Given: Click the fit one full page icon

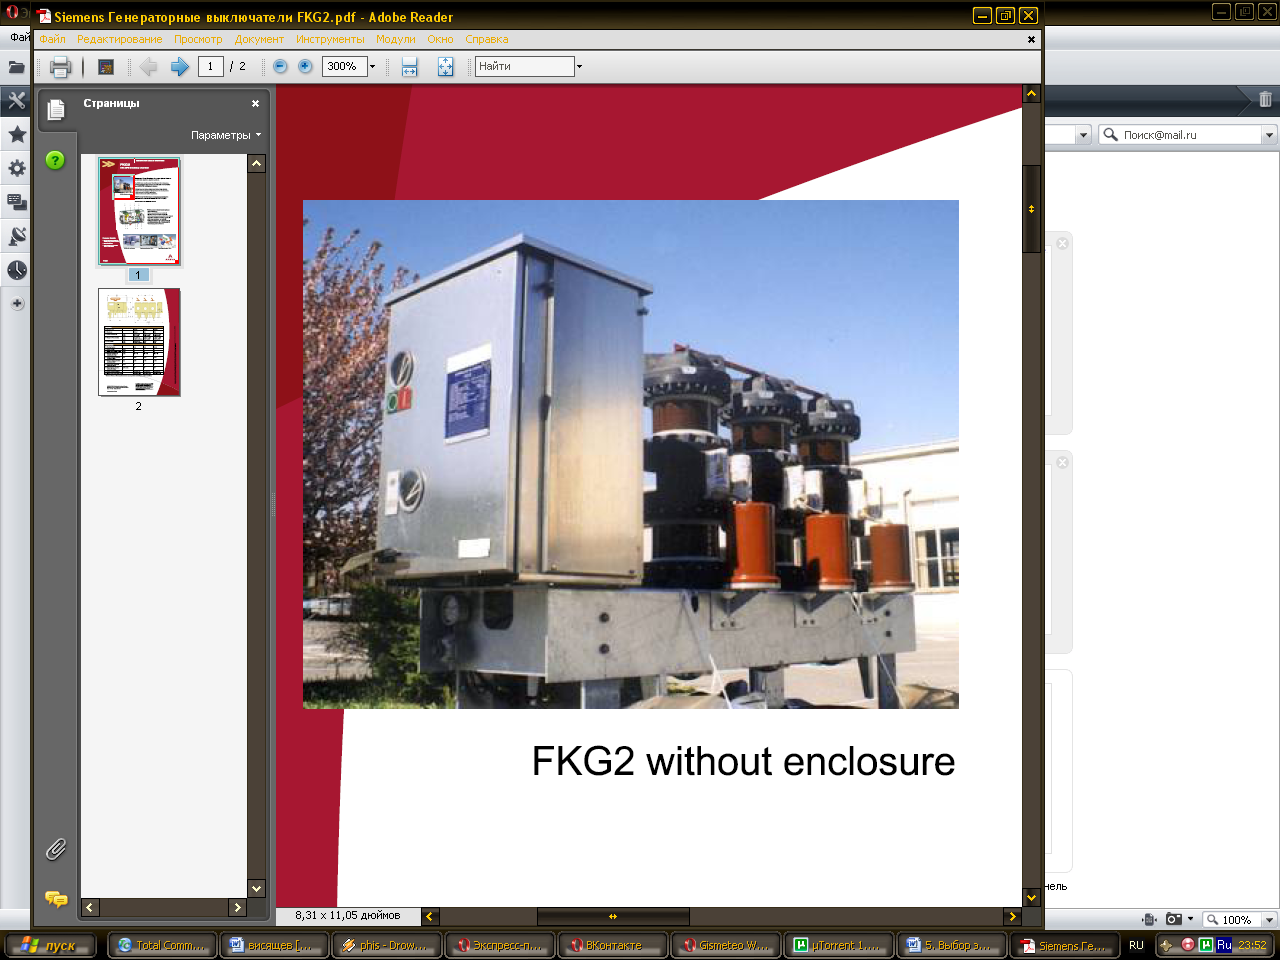Looking at the screenshot, I should (x=445, y=67).
